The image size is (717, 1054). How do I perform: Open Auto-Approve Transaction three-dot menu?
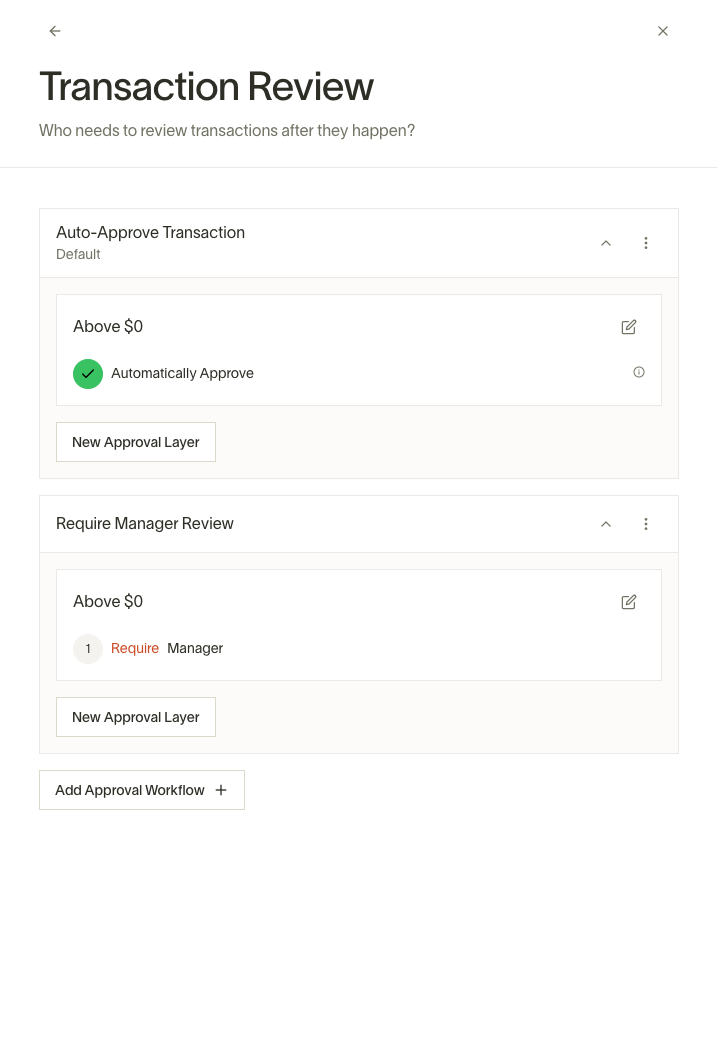click(646, 243)
